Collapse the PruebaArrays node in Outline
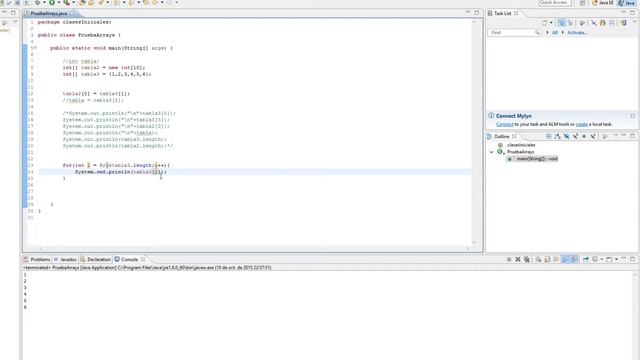This screenshot has width=640, height=360. click(x=491, y=152)
